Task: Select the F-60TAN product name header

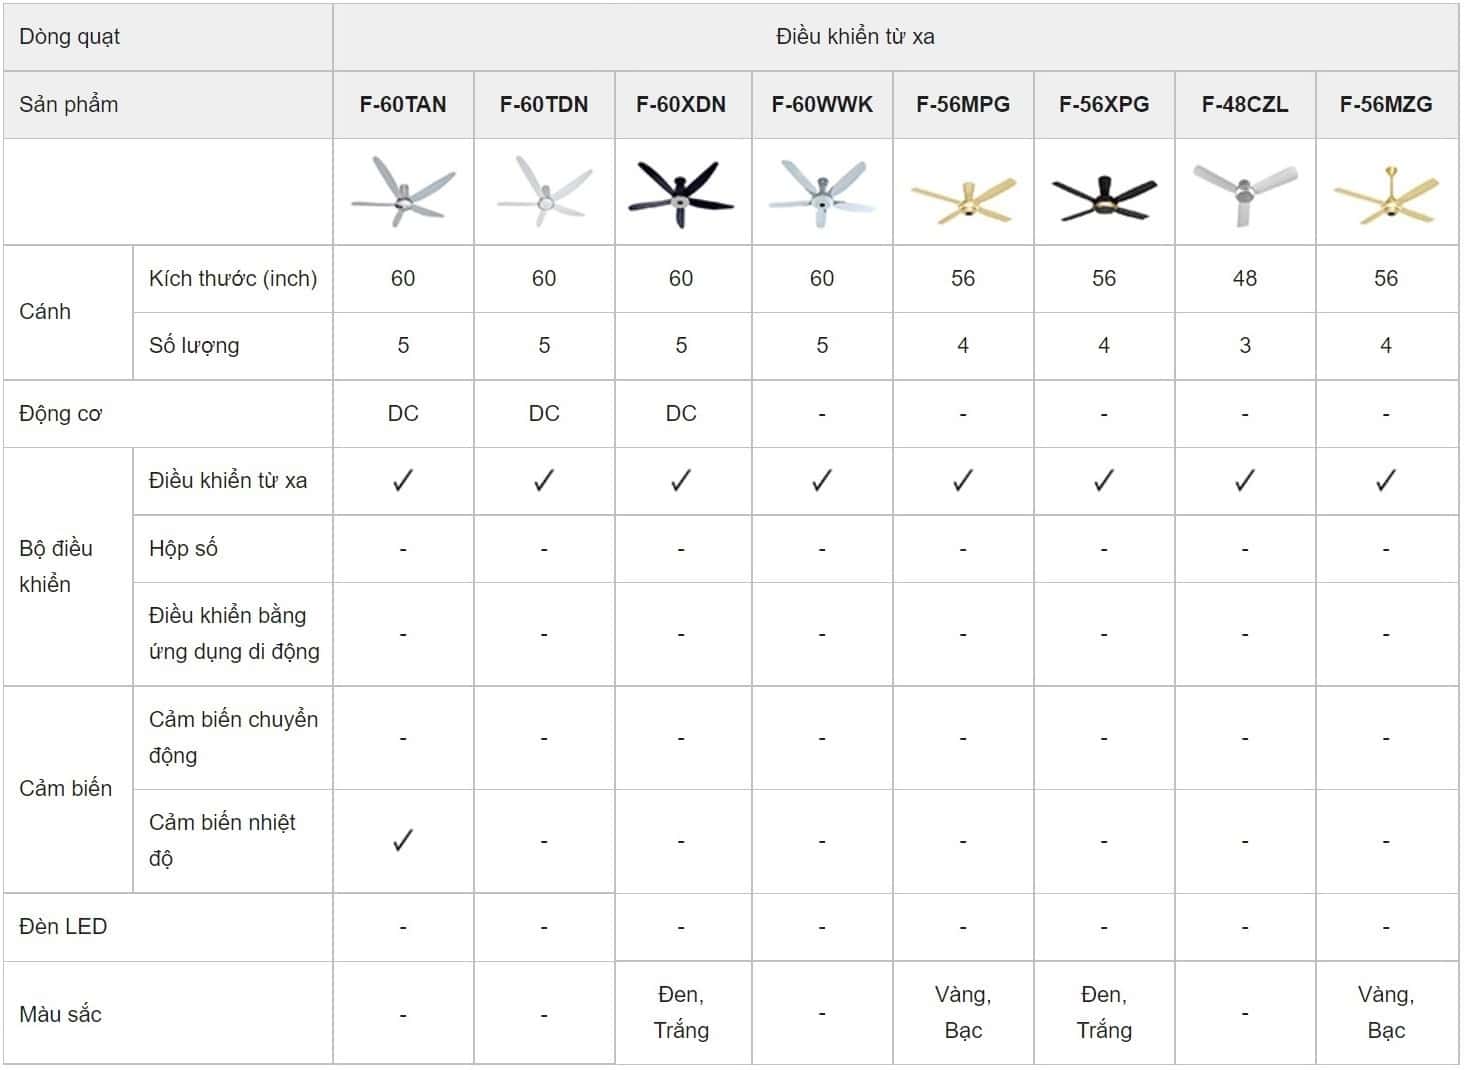Action: pos(403,104)
